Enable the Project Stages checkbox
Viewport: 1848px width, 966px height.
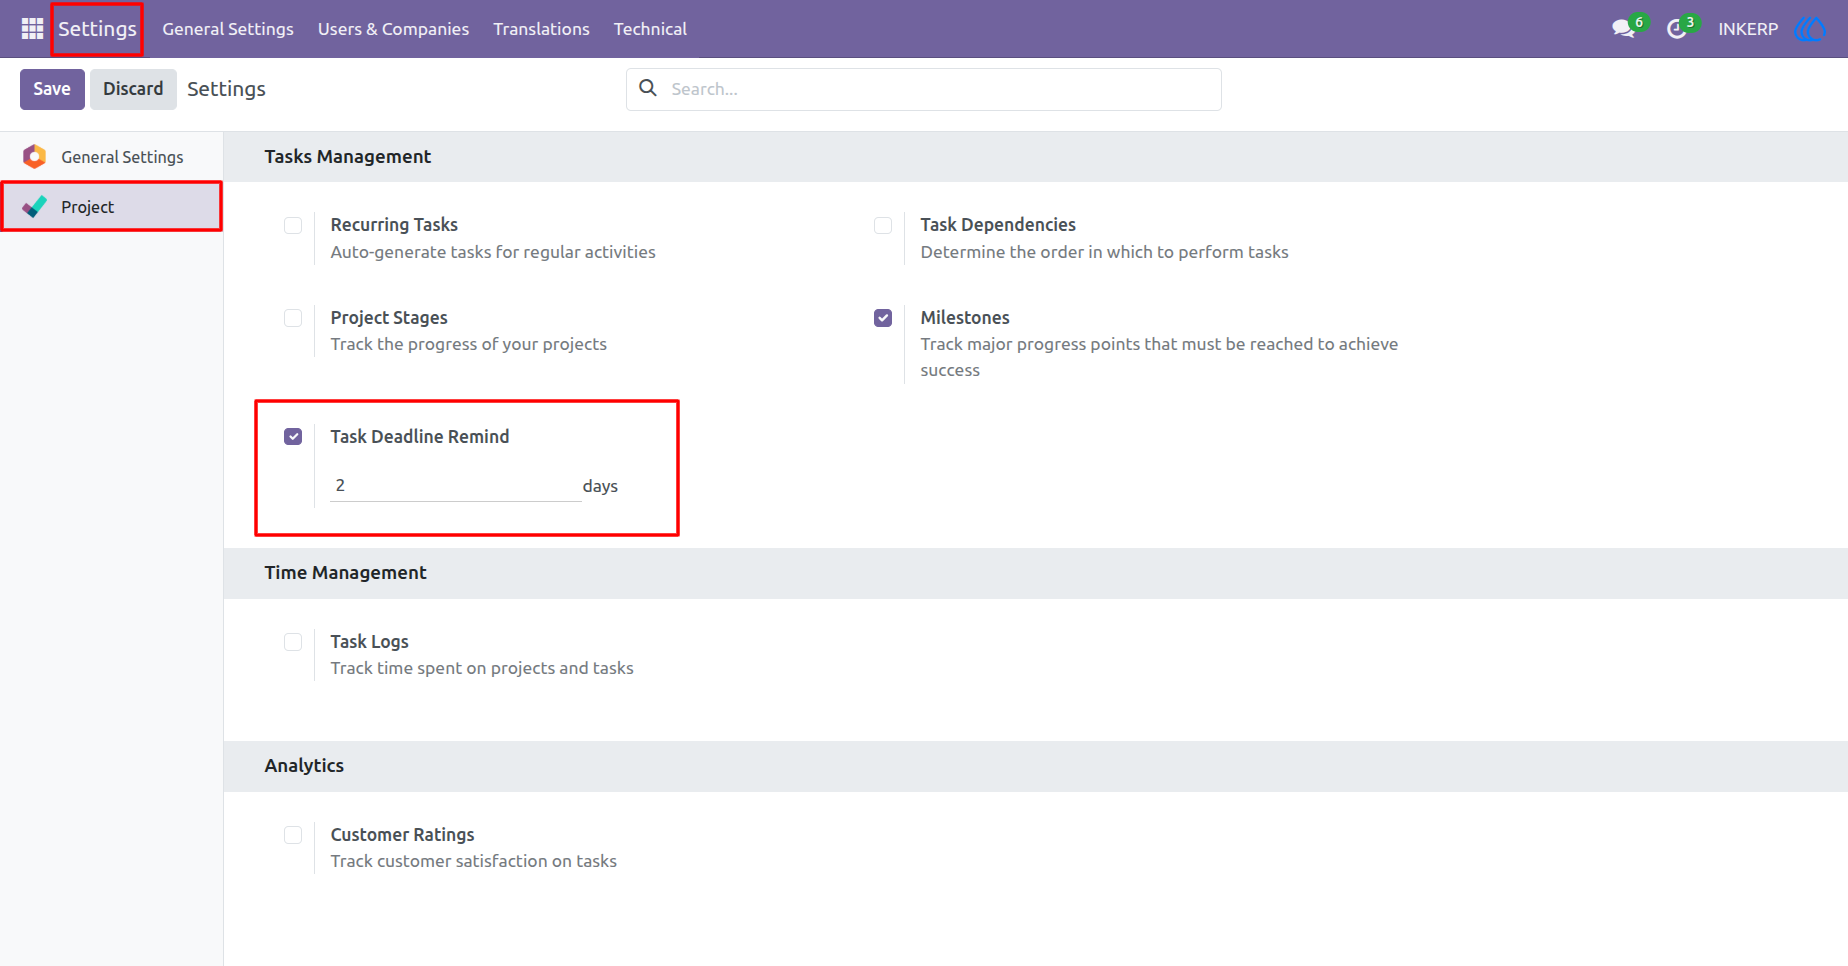pos(293,318)
